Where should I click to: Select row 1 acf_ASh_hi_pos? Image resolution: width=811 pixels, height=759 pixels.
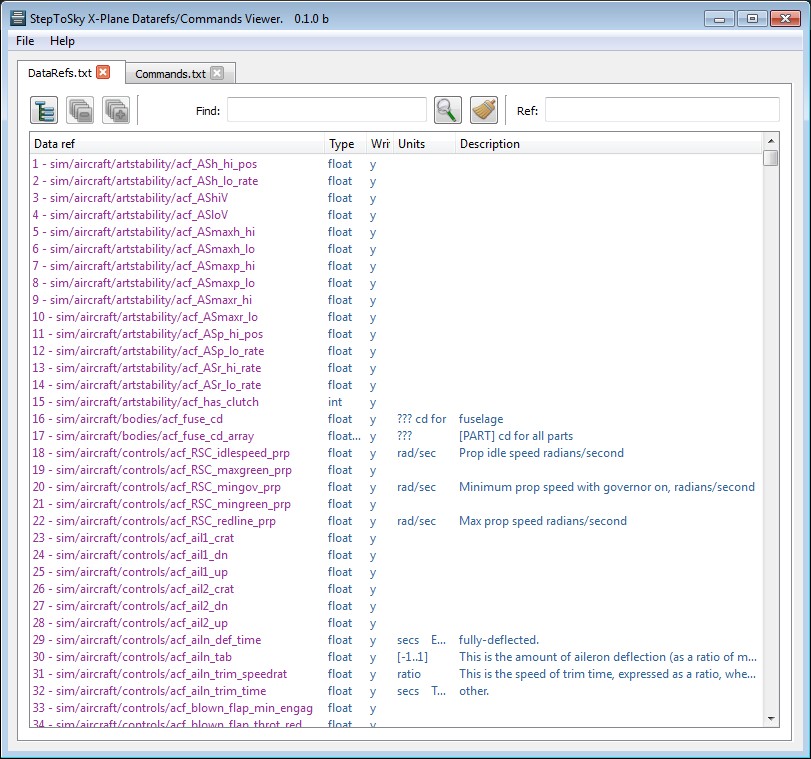396,164
